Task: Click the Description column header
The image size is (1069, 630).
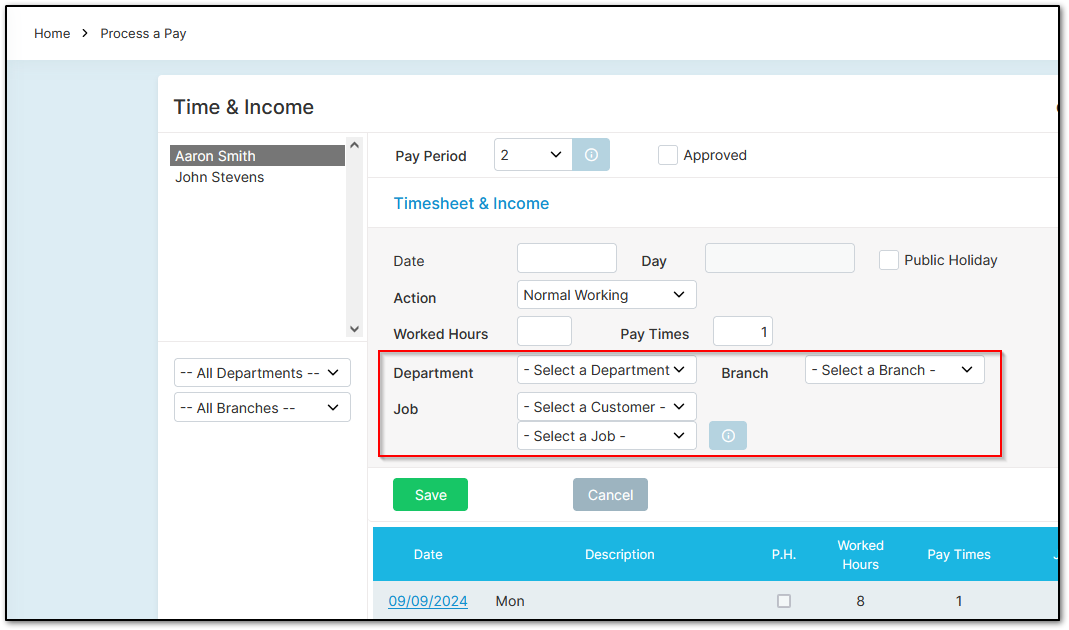Action: pyautogui.click(x=619, y=554)
